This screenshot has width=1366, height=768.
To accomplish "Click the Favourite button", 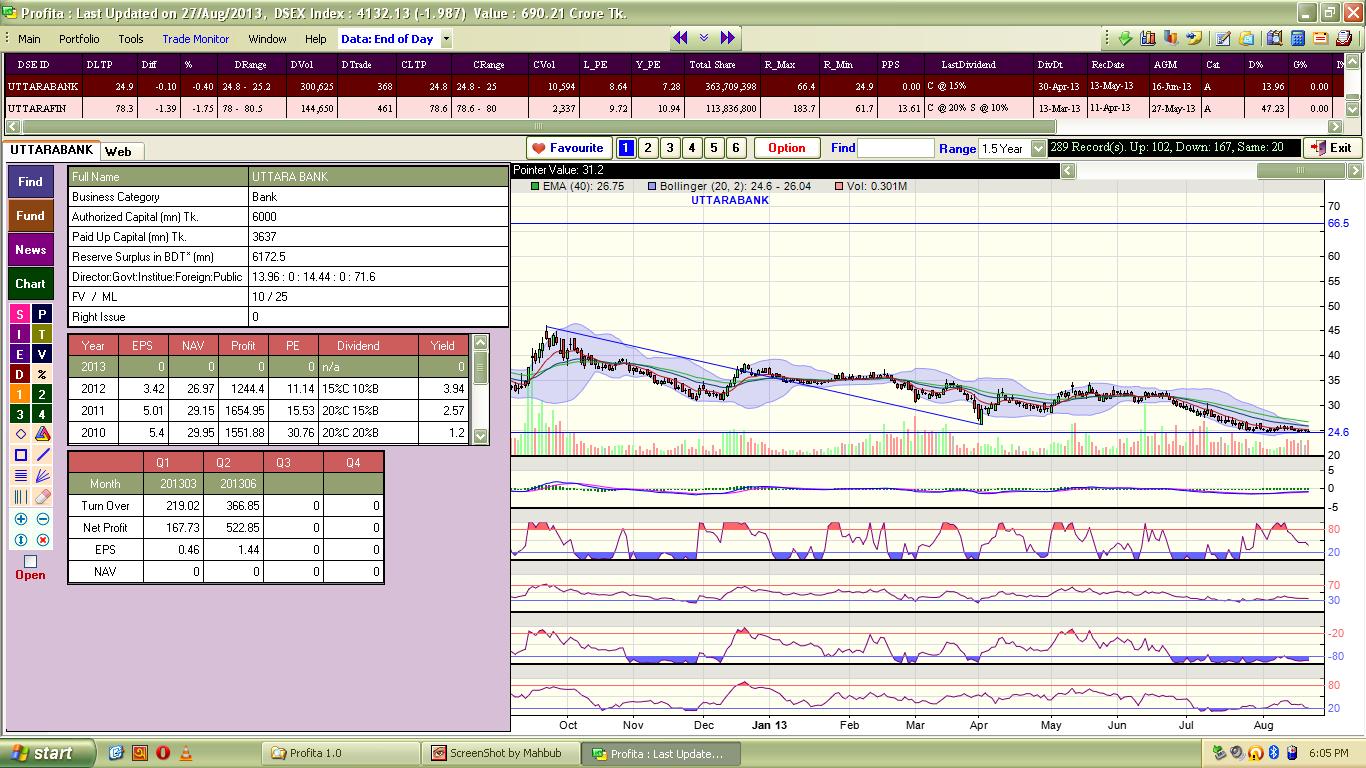I will pyautogui.click(x=567, y=148).
